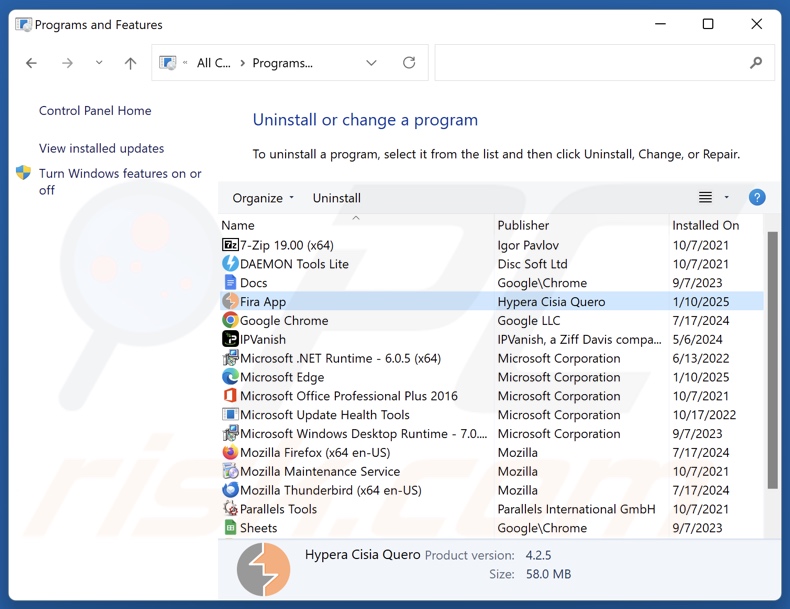Select 'Mozilla Thunderbird (x64 en-US)' entry
Image resolution: width=790 pixels, height=609 pixels.
(331, 490)
